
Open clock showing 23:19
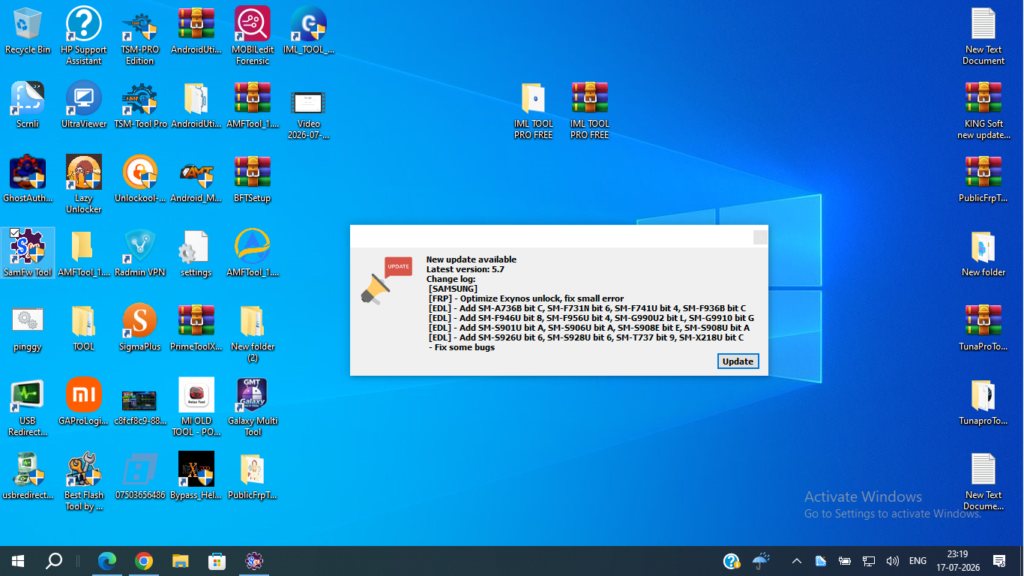(x=957, y=561)
